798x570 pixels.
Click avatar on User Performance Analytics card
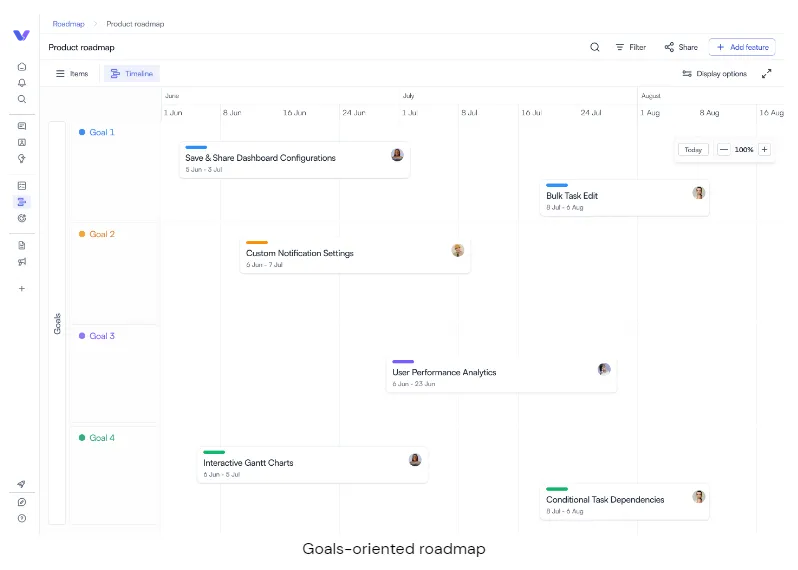coord(604,369)
